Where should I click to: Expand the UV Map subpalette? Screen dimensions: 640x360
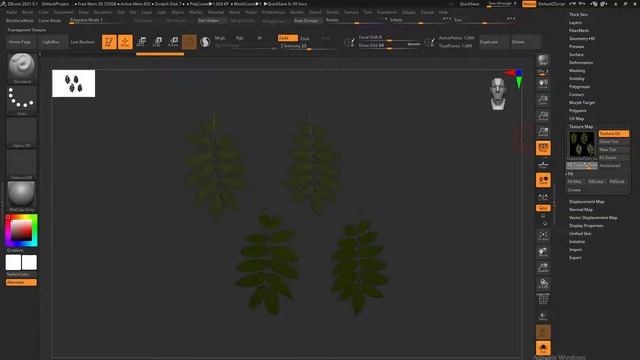576,118
